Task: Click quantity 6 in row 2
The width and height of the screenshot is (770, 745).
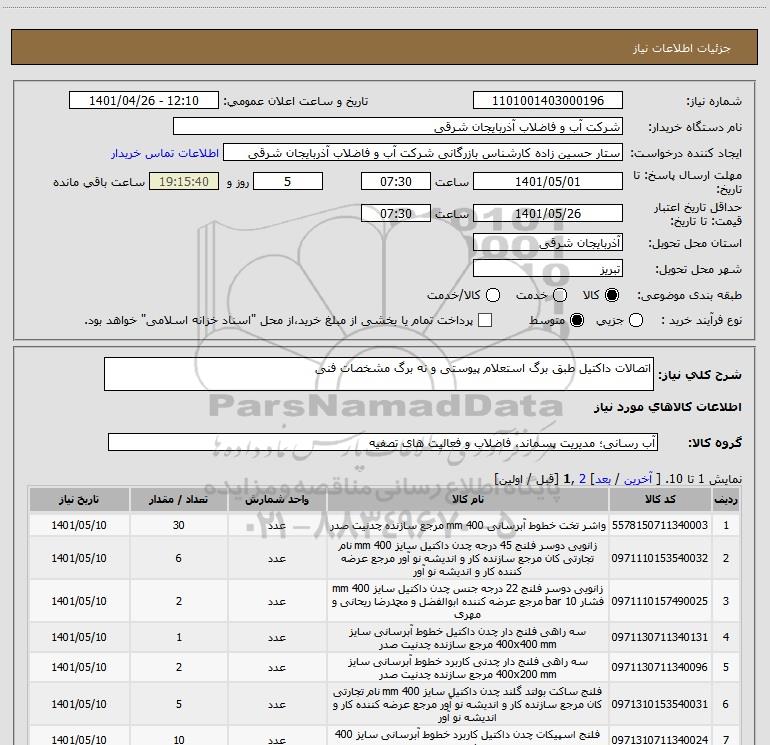Action: point(178,558)
